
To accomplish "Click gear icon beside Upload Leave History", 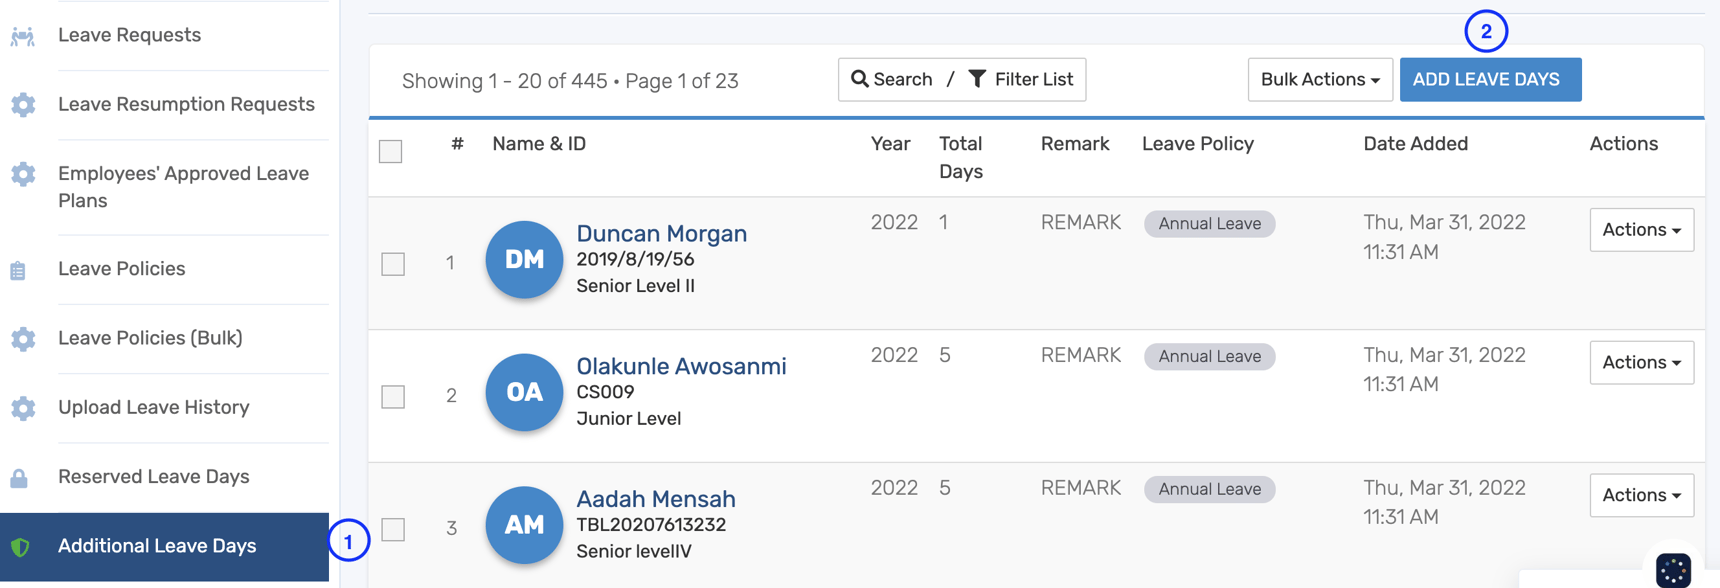I will pos(23,408).
